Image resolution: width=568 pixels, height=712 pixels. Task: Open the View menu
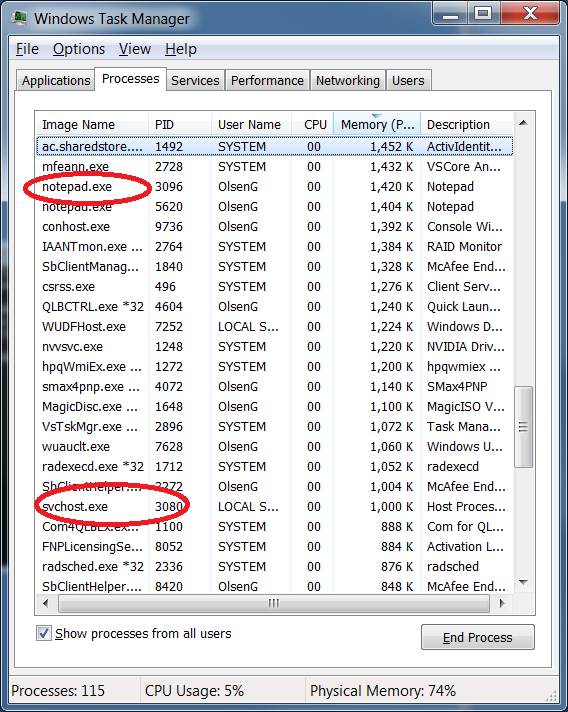coord(134,49)
